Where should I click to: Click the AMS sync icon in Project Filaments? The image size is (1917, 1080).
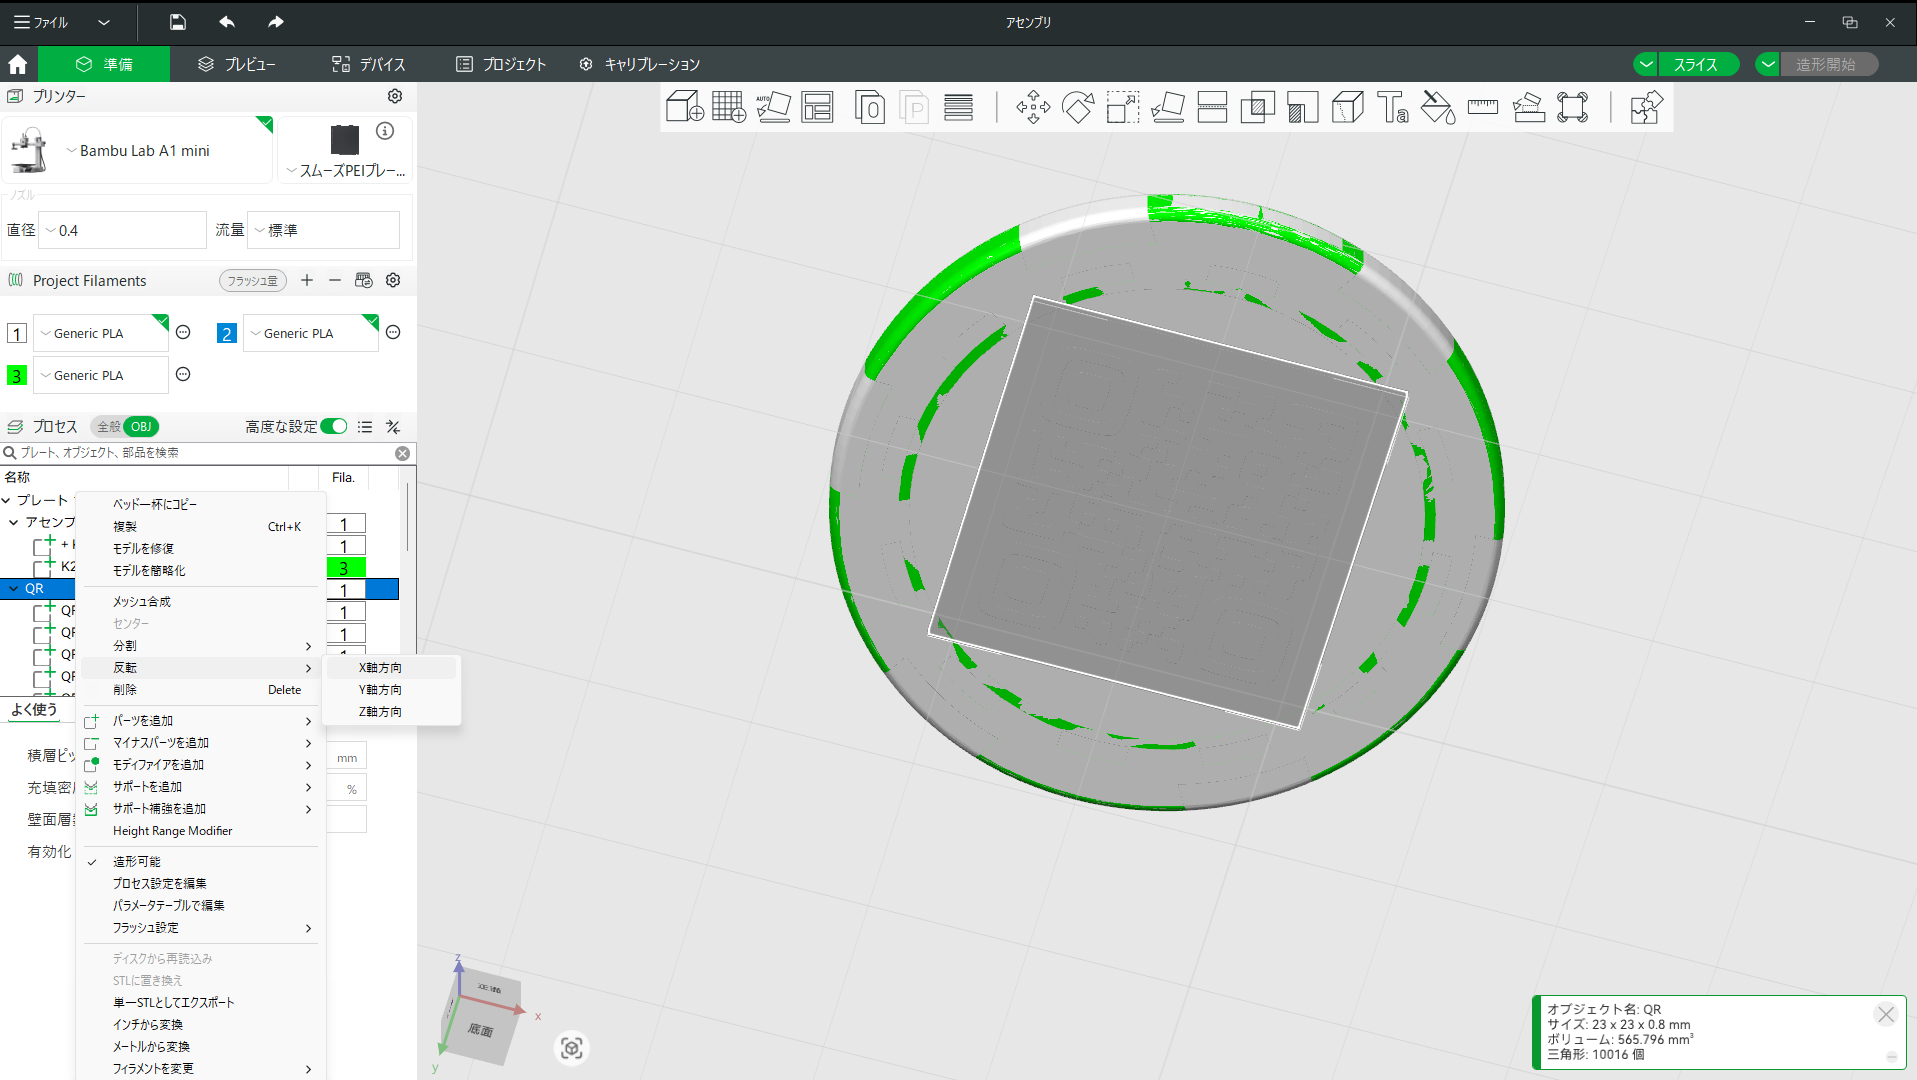point(364,280)
